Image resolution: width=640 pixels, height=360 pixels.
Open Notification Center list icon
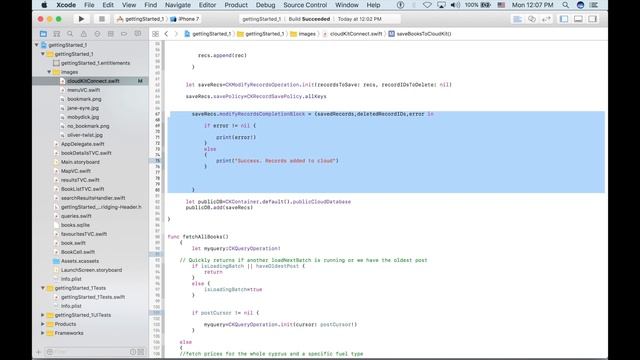click(594, 5)
